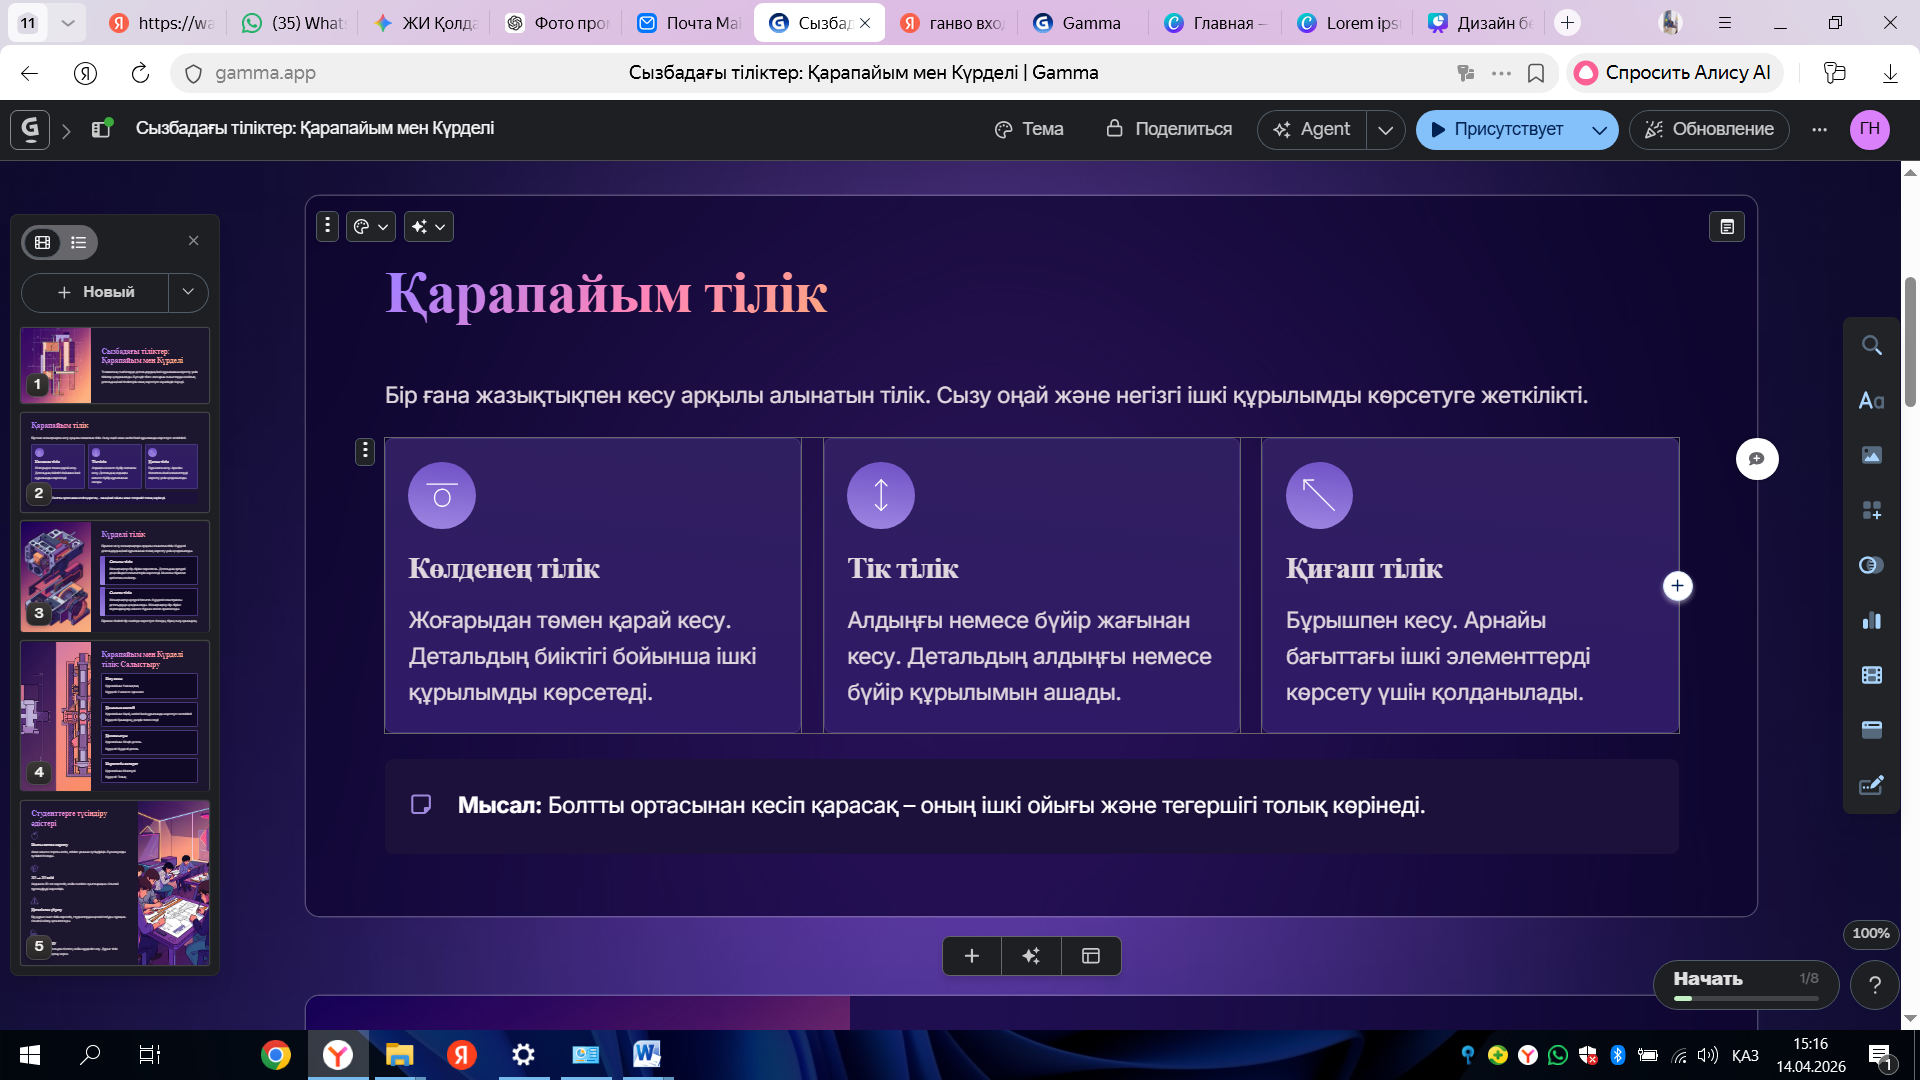The image size is (1920, 1080).
Task: Open text formatting Aa panel
Action: tap(1872, 401)
